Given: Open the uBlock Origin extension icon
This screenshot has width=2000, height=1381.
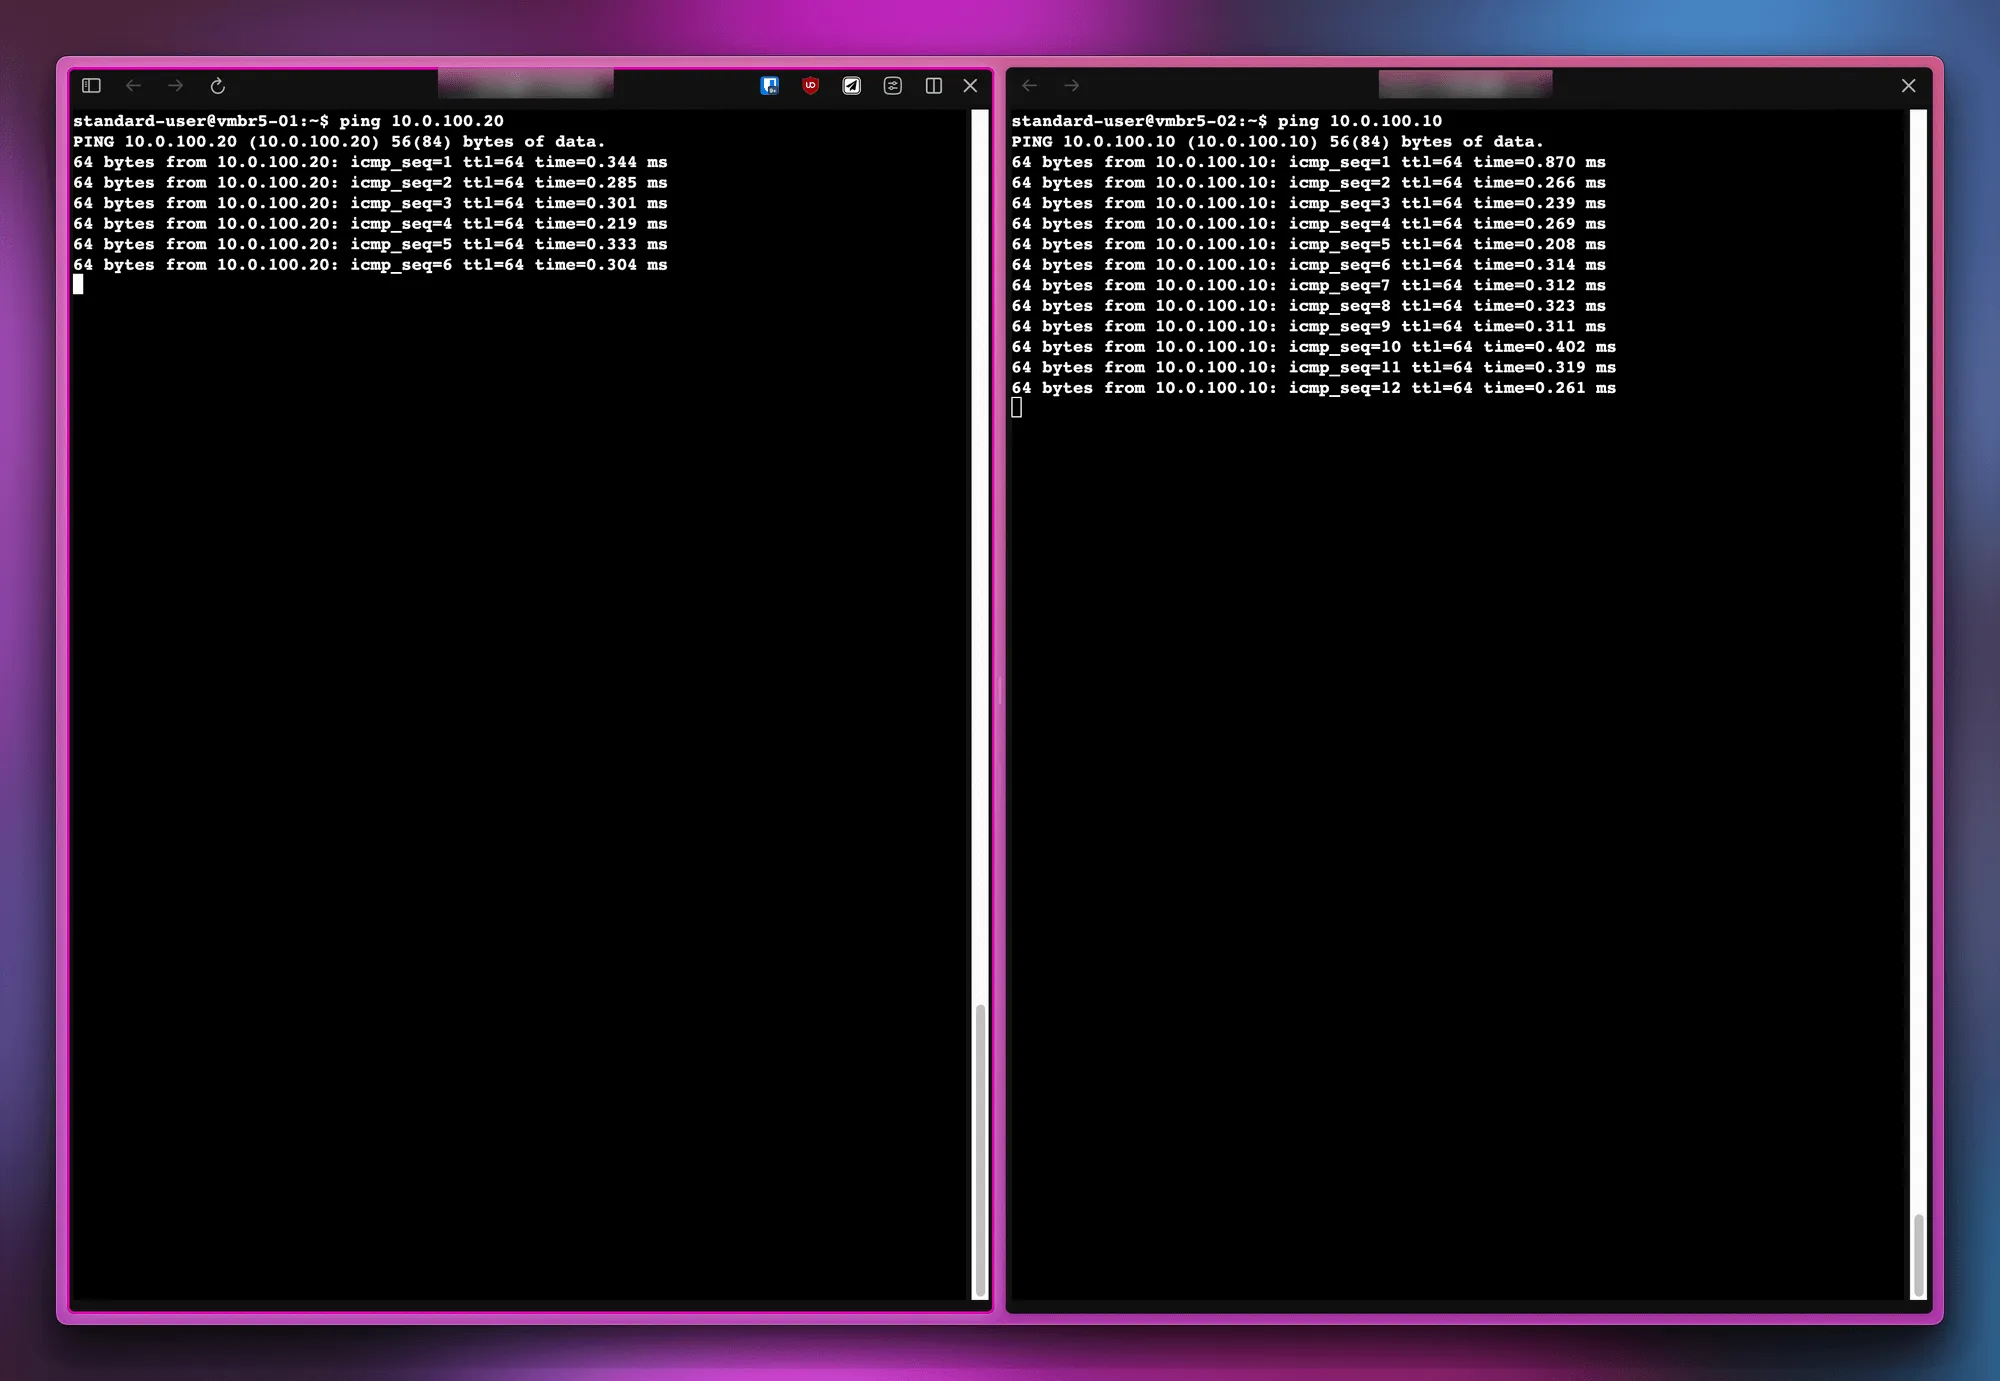Looking at the screenshot, I should 810,85.
